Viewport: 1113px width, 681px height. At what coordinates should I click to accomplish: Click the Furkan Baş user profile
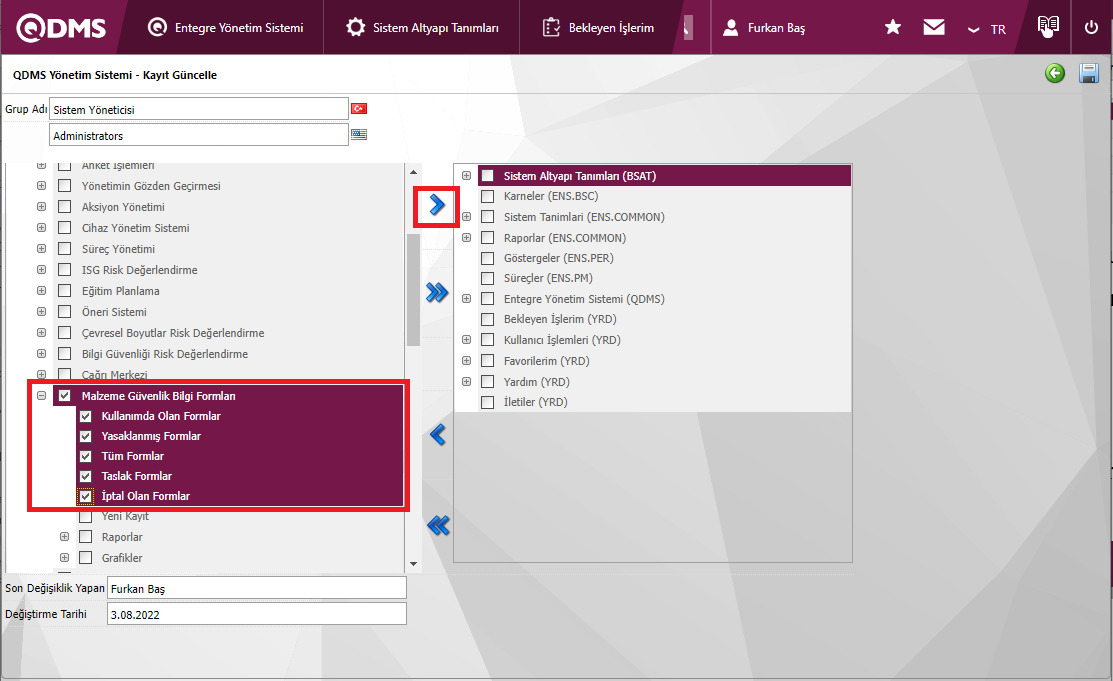(x=764, y=28)
